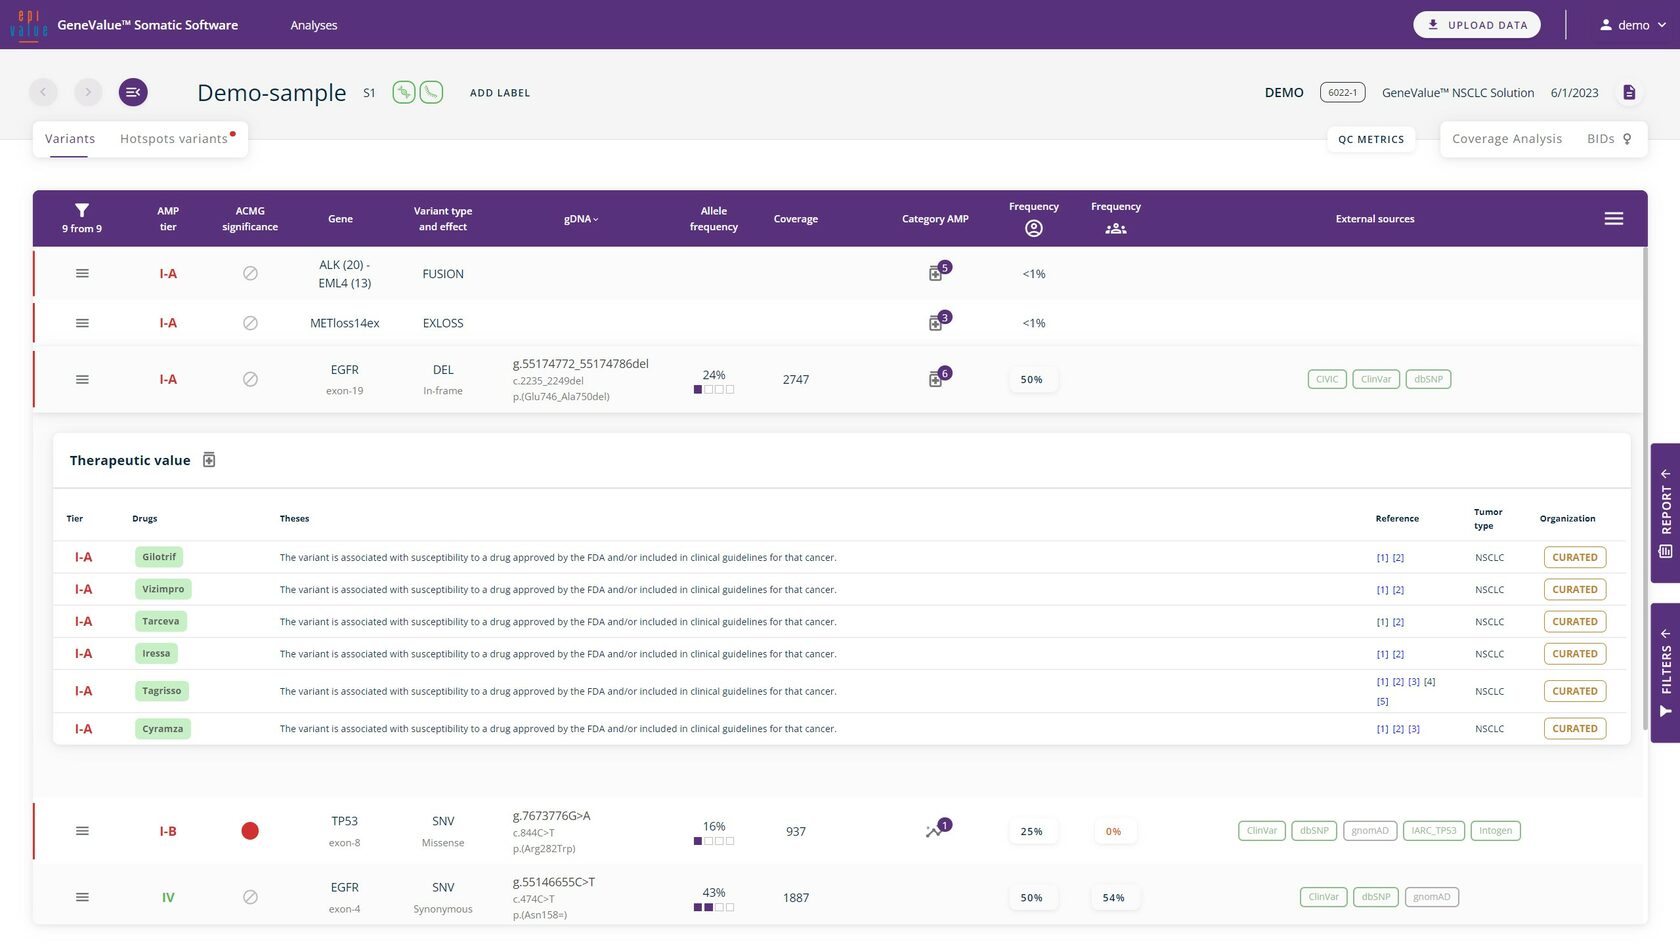Click the first green sample type icon
This screenshot has width=1680, height=944.
coord(403,93)
